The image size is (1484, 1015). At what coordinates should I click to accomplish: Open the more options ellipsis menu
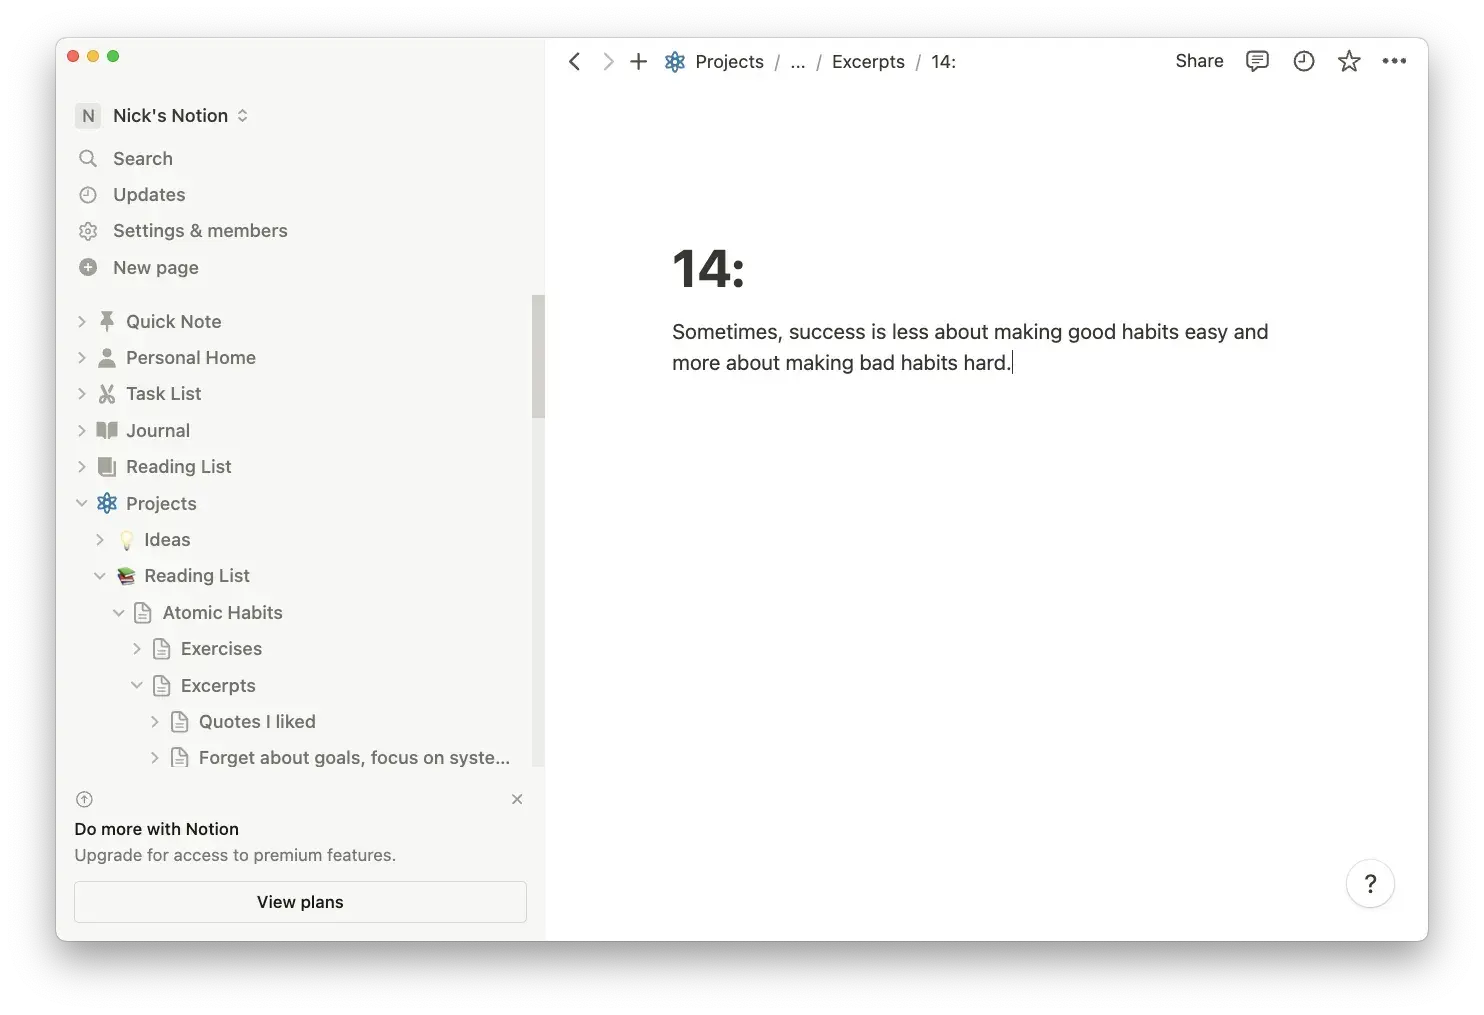(x=1394, y=61)
